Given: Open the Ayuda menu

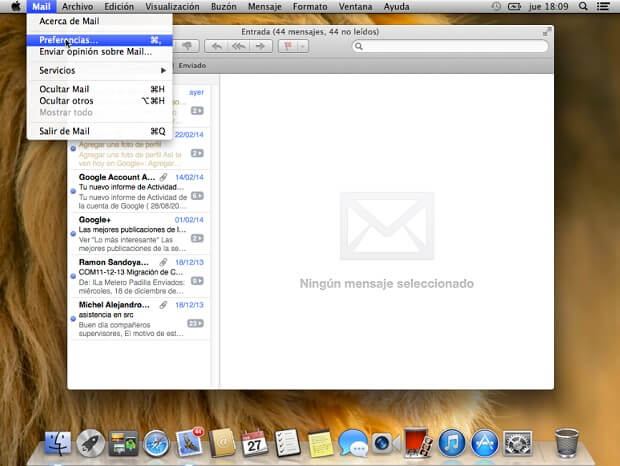Looking at the screenshot, I should (396, 7).
